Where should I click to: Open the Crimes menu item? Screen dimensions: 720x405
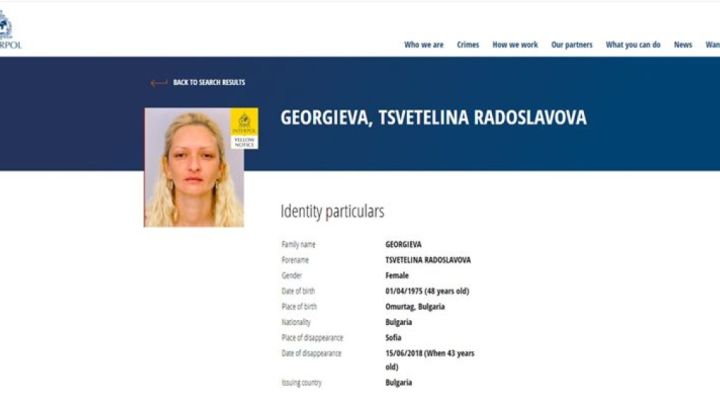tap(468, 45)
